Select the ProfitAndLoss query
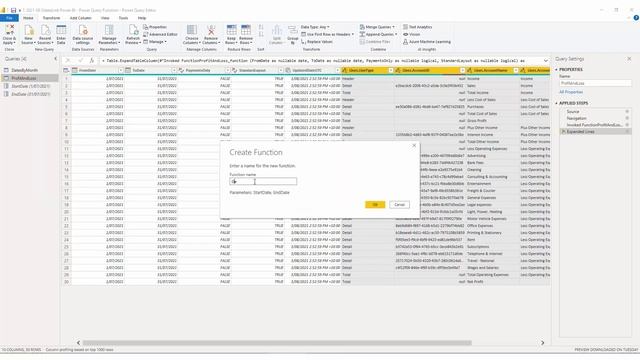640x360 pixels. [x=29, y=78]
